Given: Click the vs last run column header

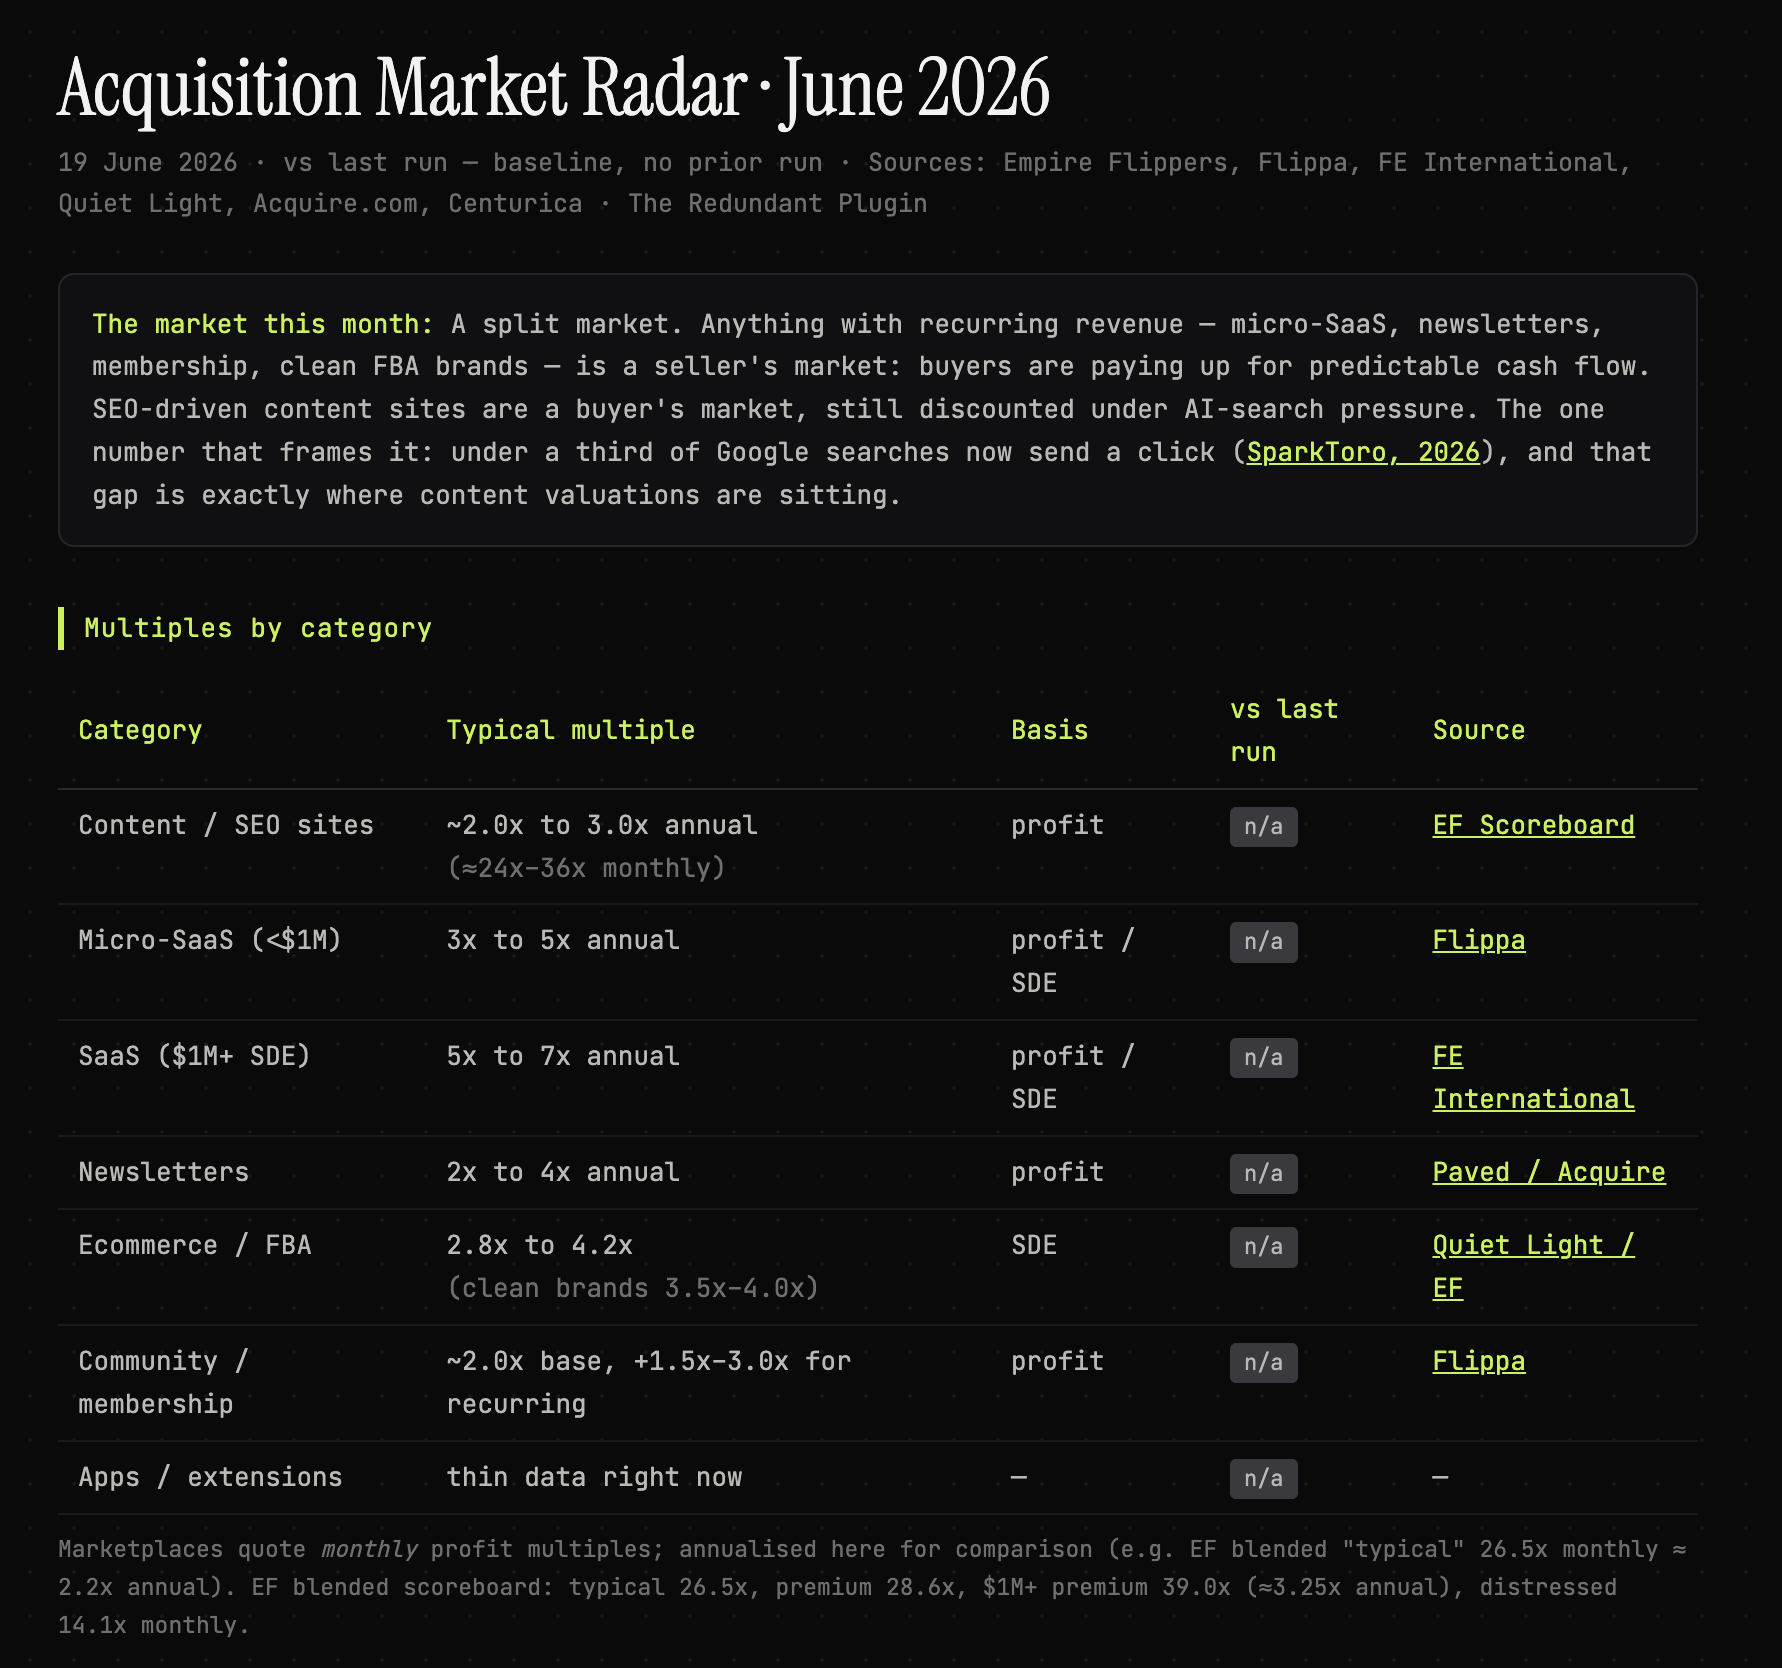Looking at the screenshot, I should coord(1284,731).
